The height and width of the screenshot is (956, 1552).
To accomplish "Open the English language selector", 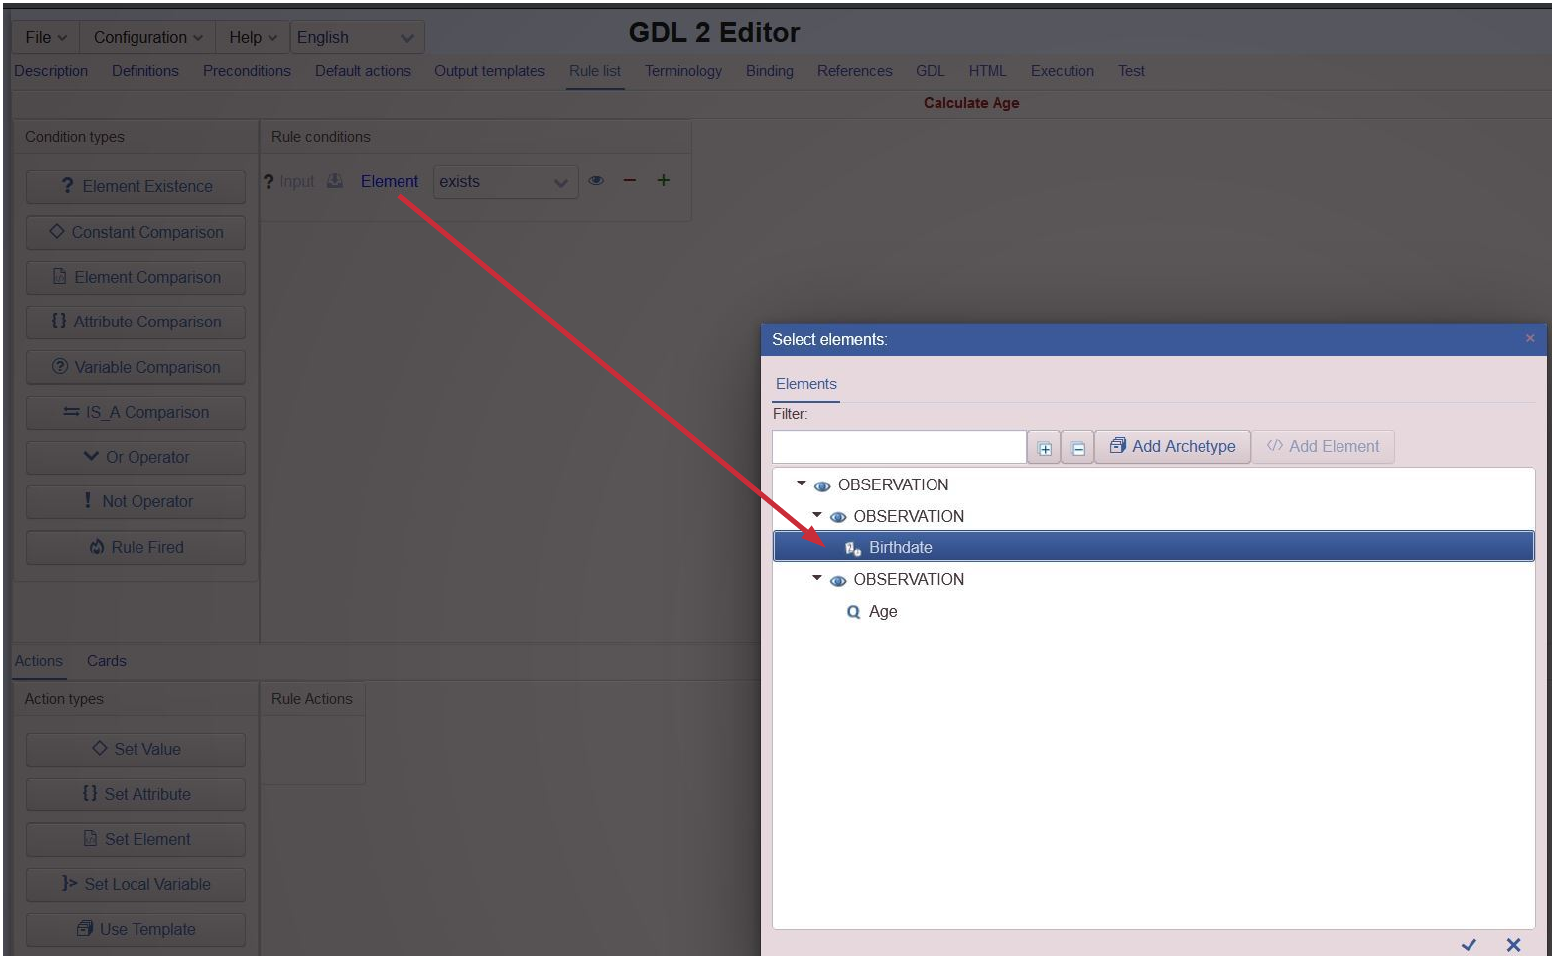I will (x=355, y=37).
